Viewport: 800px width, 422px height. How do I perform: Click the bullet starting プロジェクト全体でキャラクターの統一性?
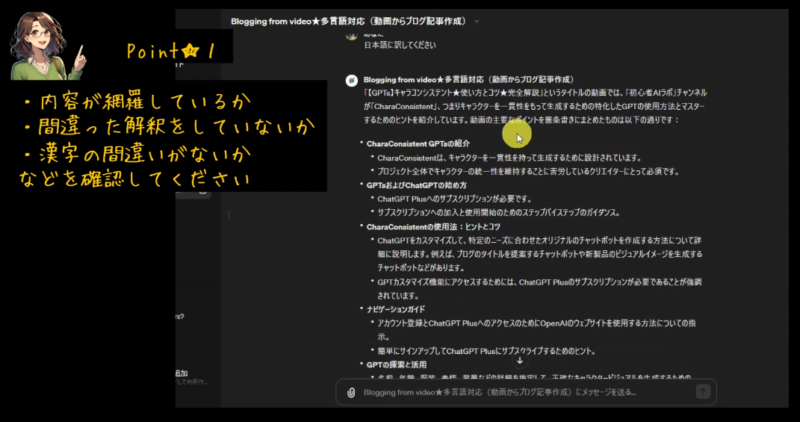pos(528,171)
